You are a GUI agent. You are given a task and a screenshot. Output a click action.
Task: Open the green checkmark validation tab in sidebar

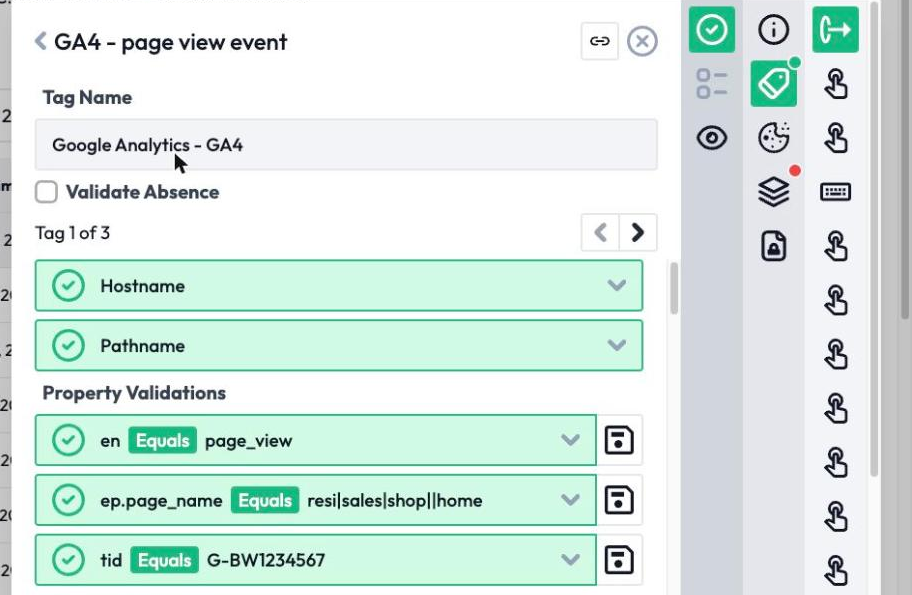pos(712,30)
